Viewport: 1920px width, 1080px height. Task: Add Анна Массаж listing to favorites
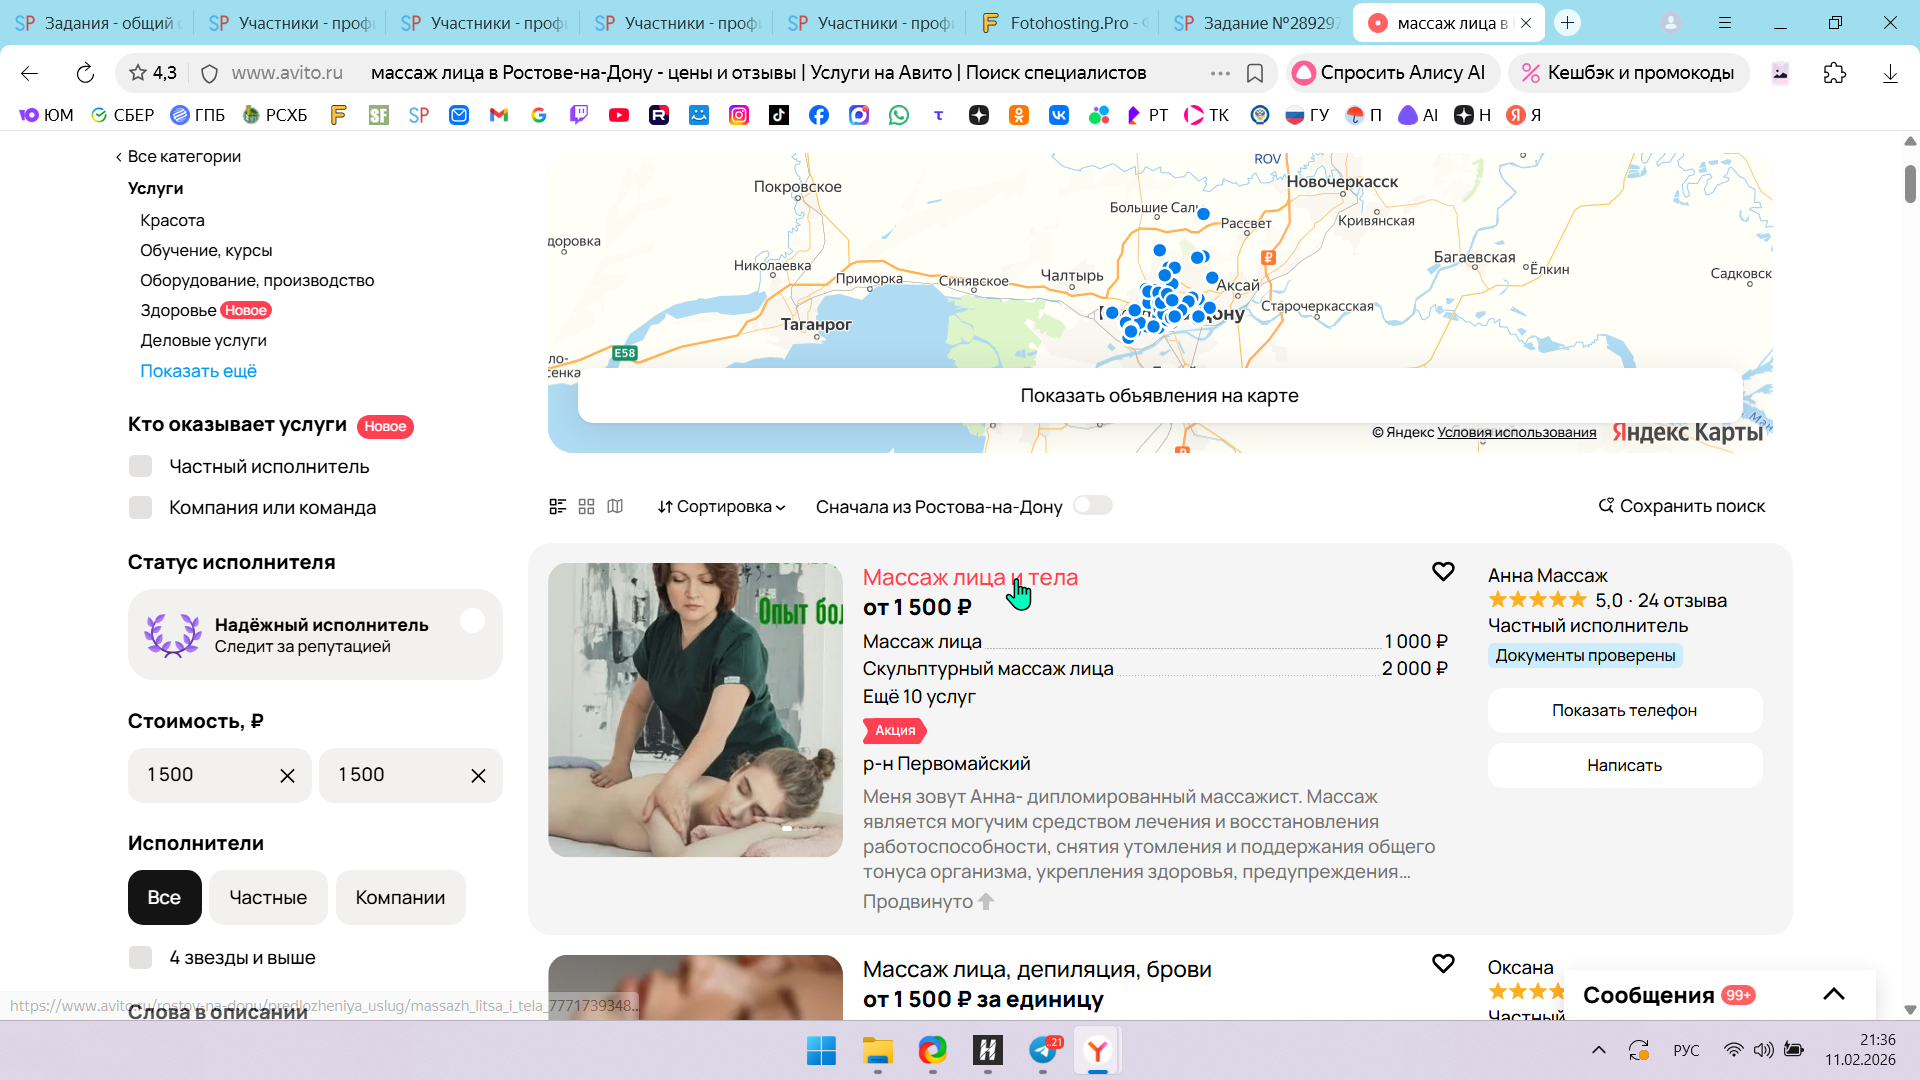coord(1443,571)
